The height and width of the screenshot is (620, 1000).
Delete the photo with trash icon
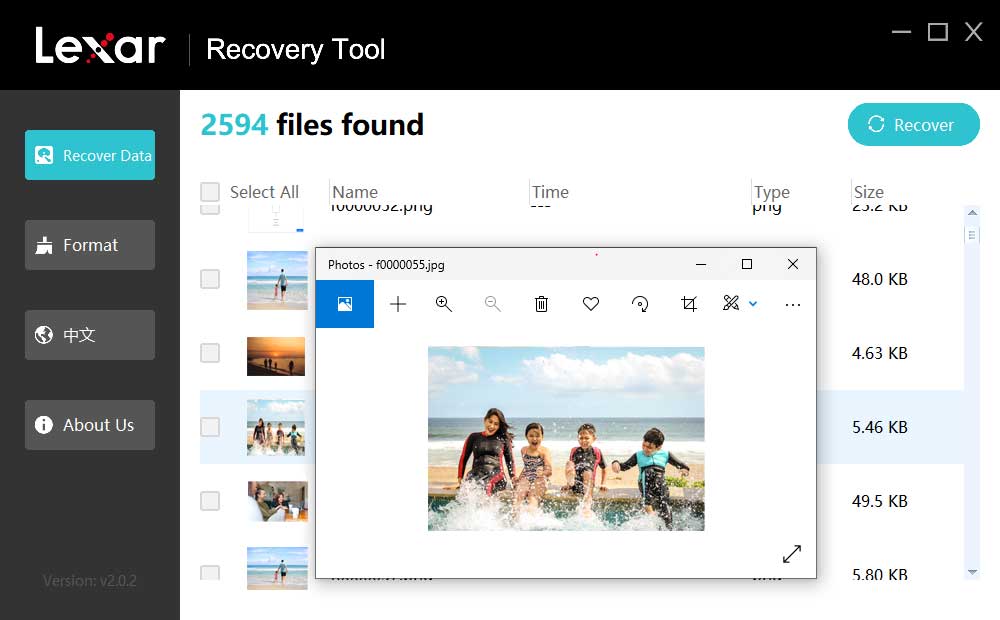tap(541, 304)
